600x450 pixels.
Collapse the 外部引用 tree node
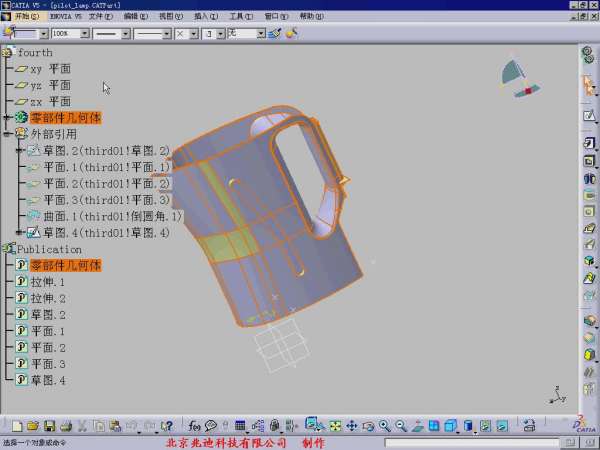coord(7,134)
